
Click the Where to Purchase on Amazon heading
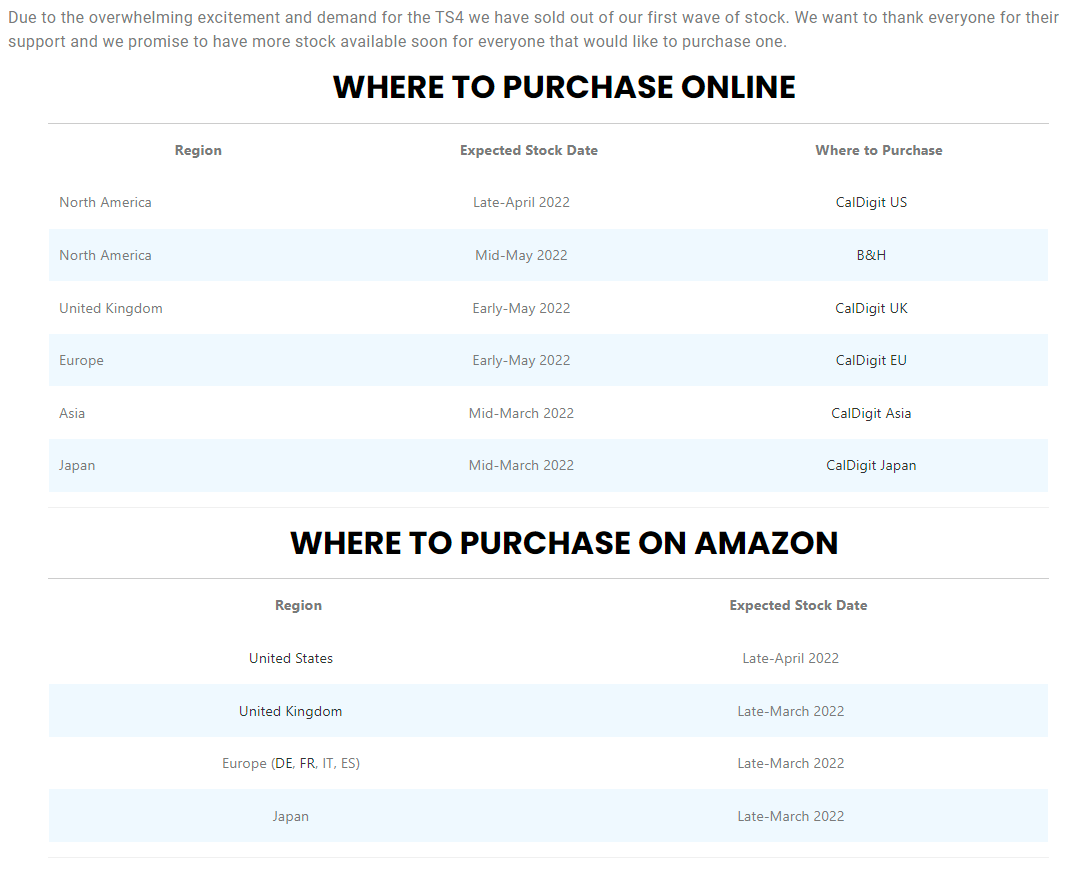click(x=563, y=543)
